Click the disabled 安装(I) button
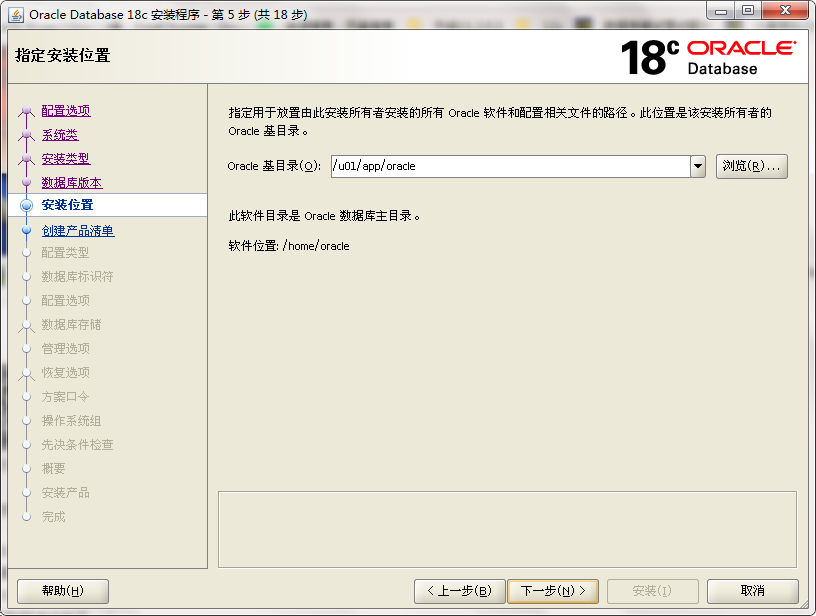 653,591
